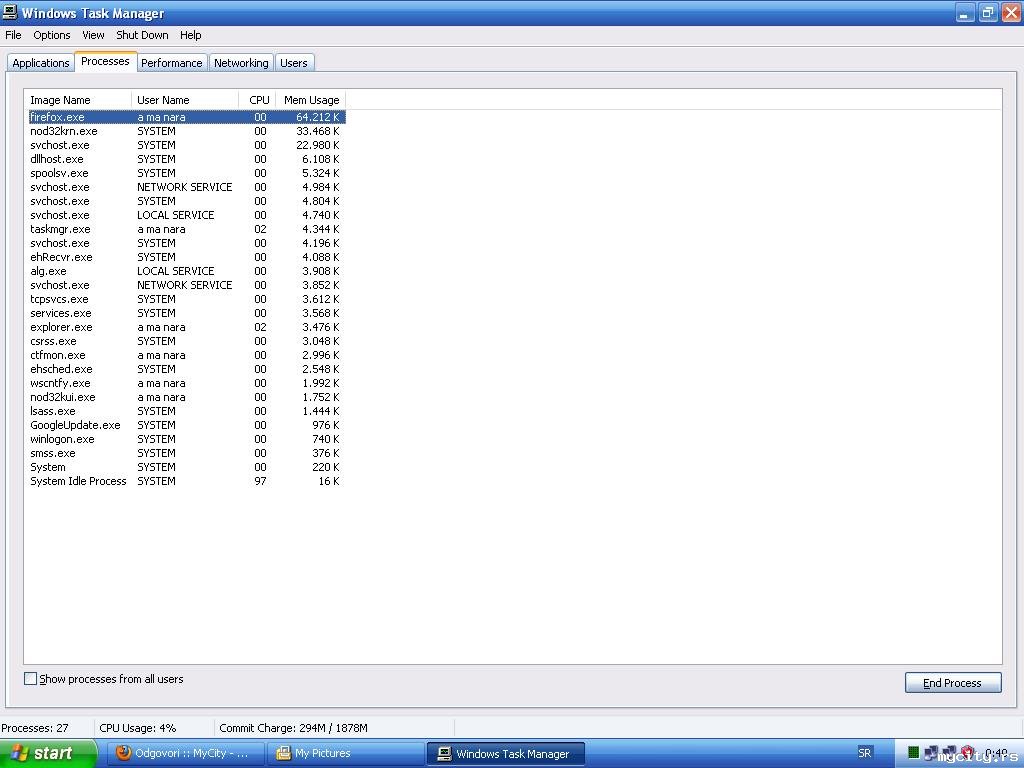This screenshot has width=1024, height=768.
Task: Click the green CPU meter tray icon
Action: tap(914, 753)
